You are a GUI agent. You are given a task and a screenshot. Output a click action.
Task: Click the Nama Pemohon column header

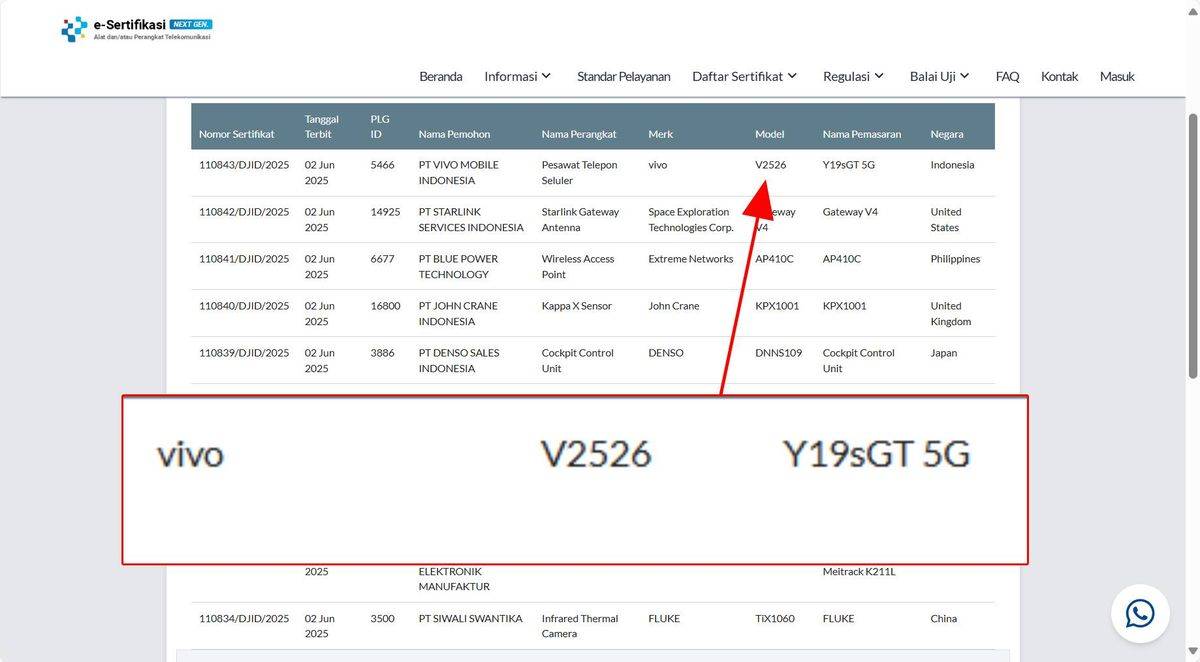(x=454, y=134)
